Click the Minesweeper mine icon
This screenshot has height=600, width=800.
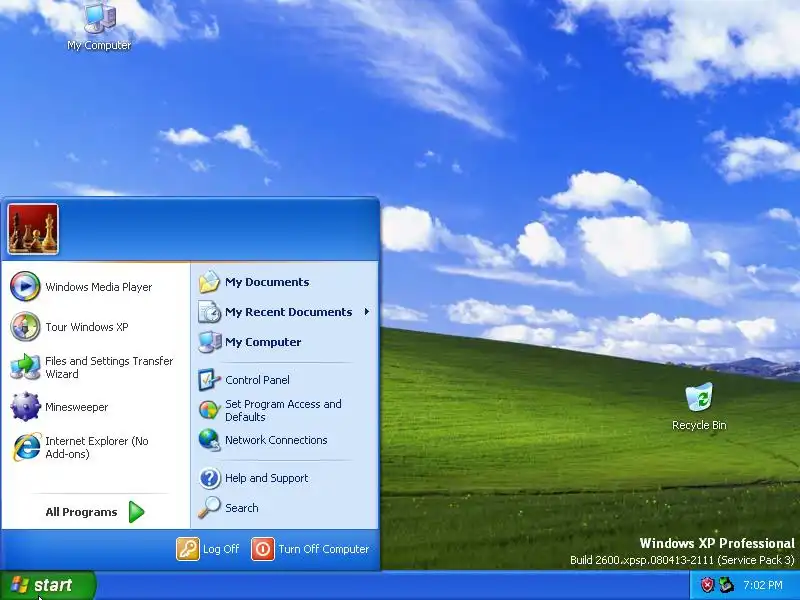pos(25,407)
